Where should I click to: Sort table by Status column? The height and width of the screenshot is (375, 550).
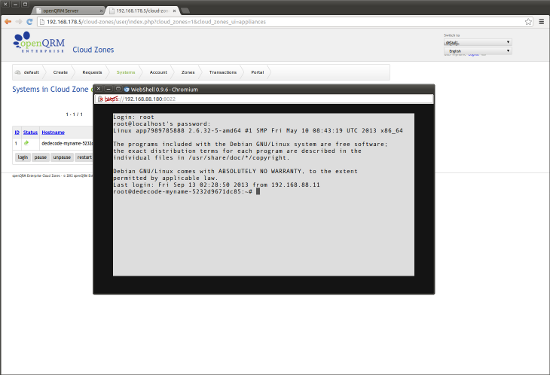pos(30,132)
